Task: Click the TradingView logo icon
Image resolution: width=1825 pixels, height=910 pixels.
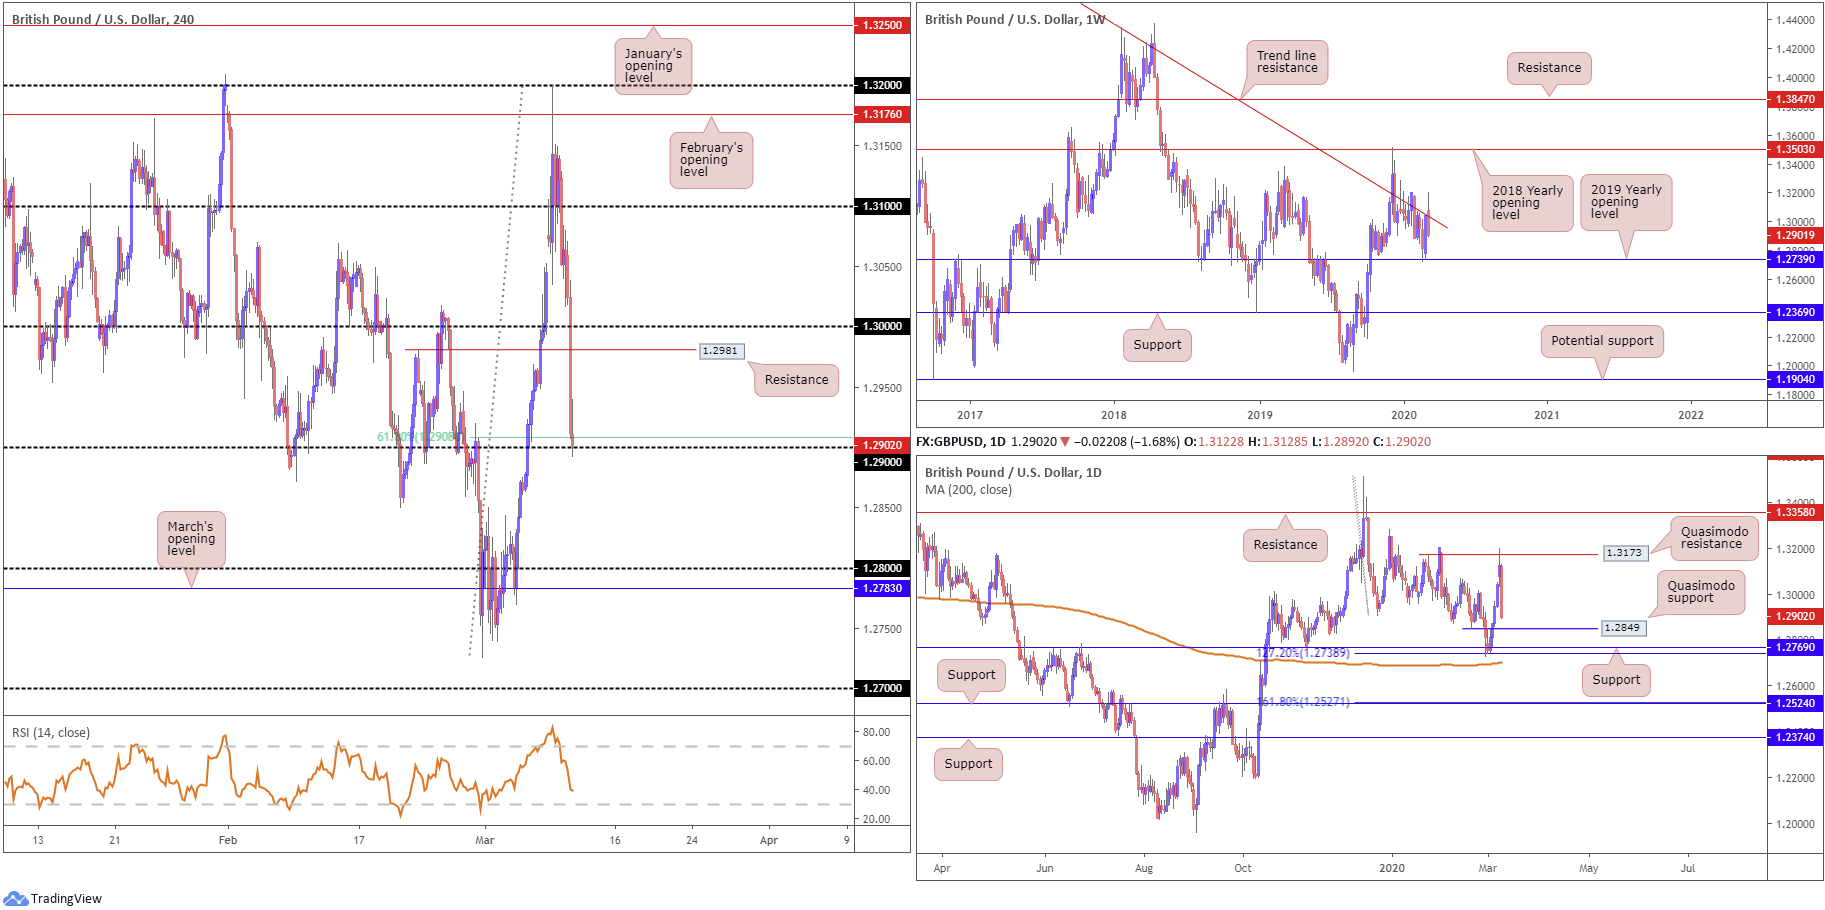Action: pyautogui.click(x=15, y=898)
